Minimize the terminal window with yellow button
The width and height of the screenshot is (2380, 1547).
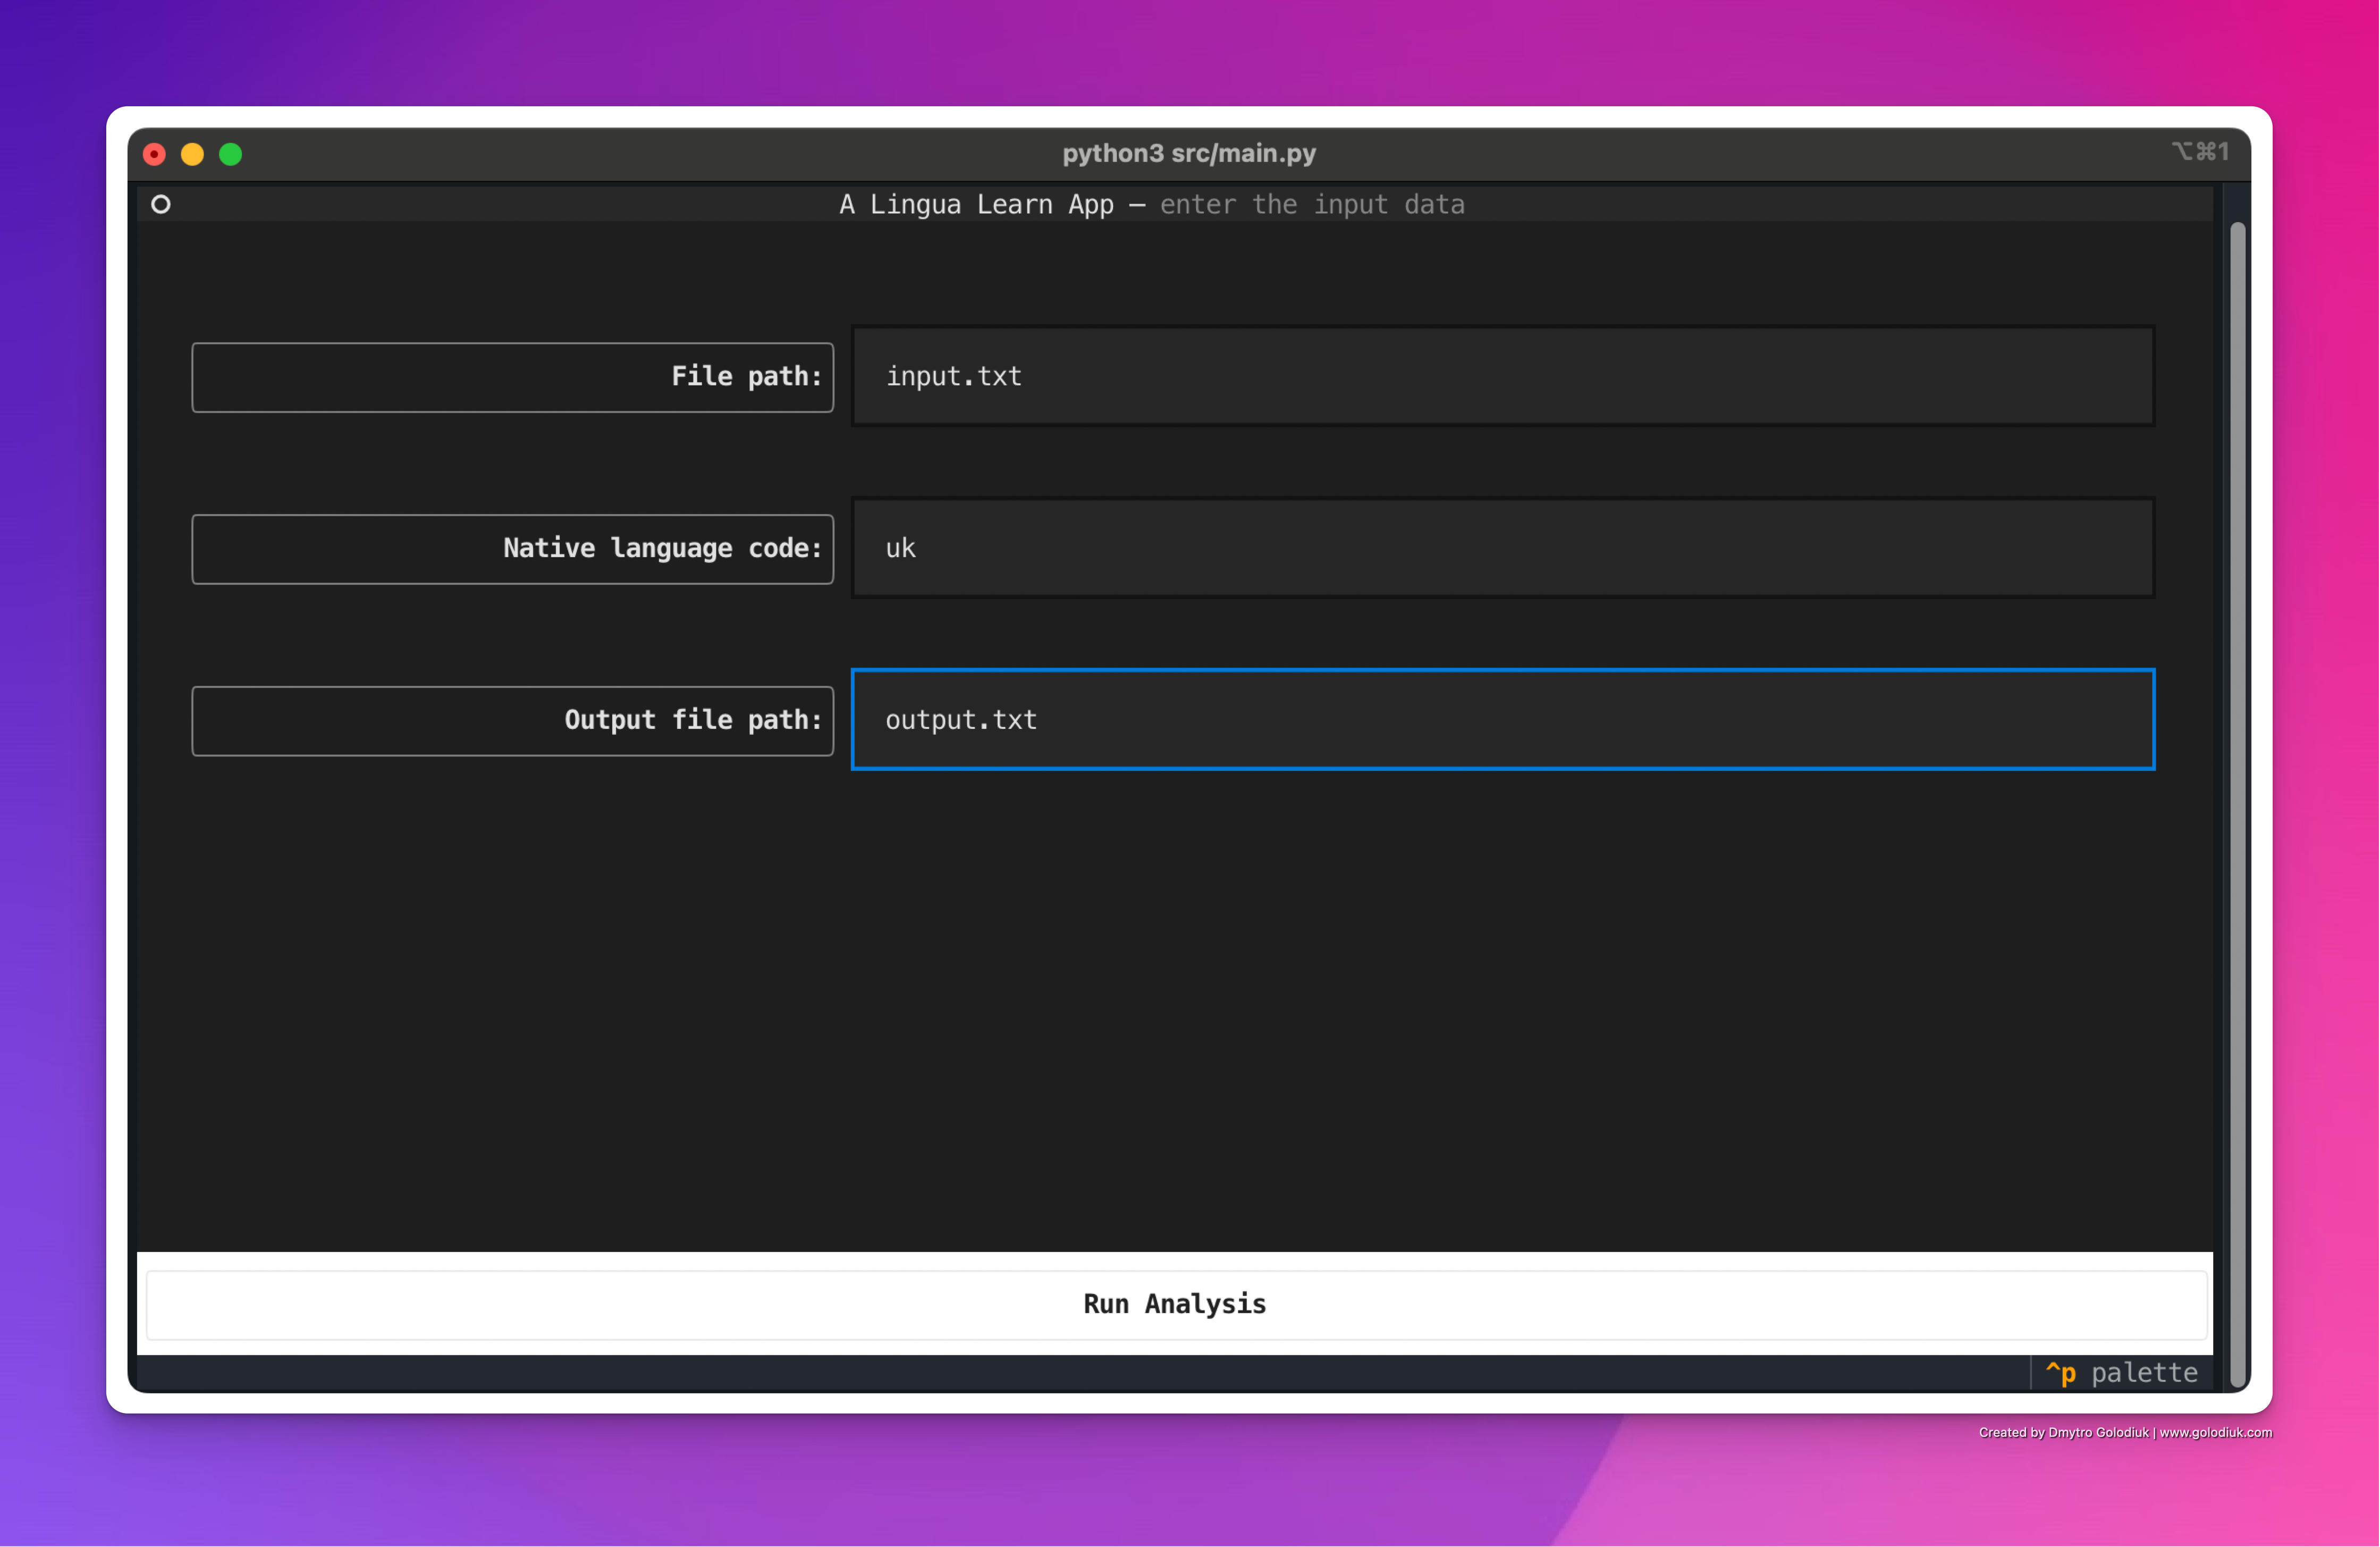point(192,154)
